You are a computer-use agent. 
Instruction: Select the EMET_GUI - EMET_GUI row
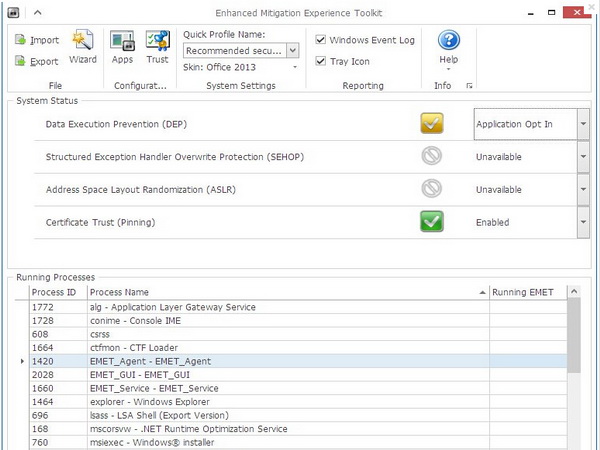[298, 375]
